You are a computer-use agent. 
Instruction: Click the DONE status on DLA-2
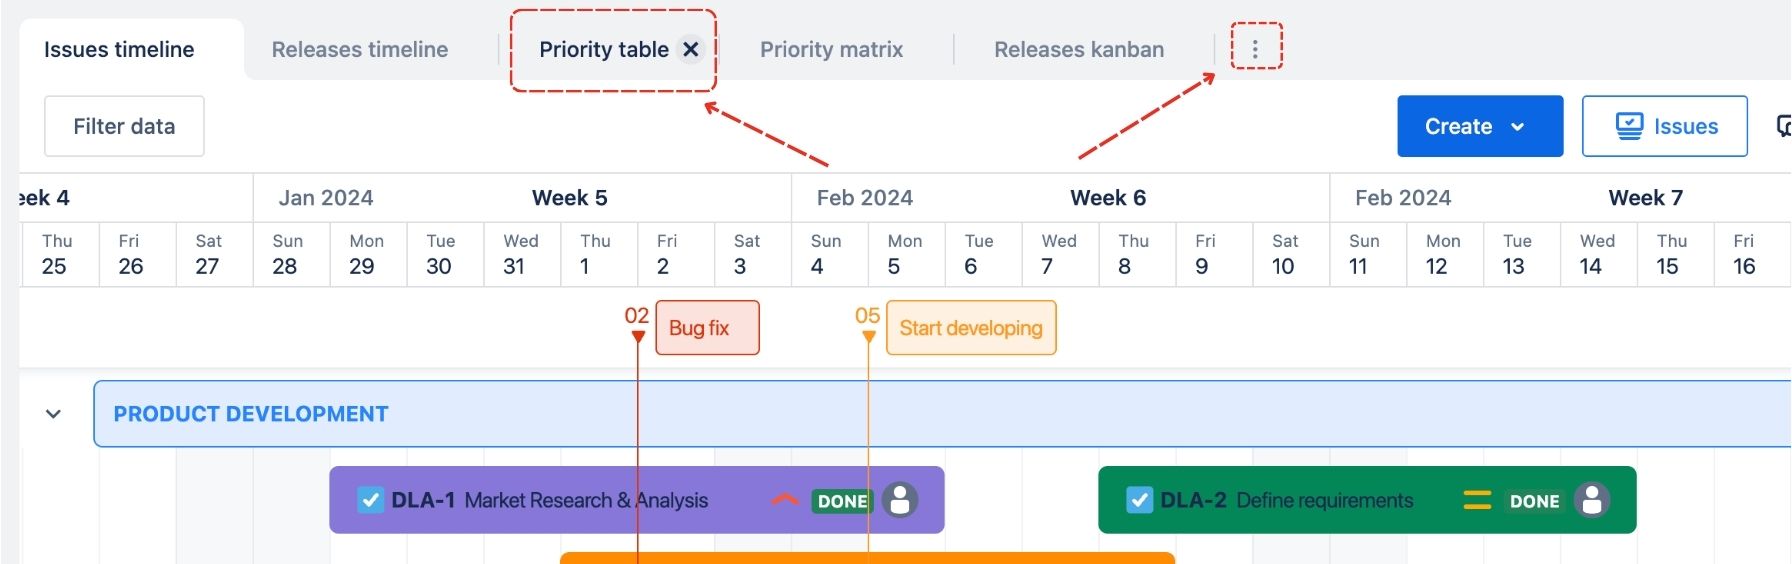pos(1534,501)
